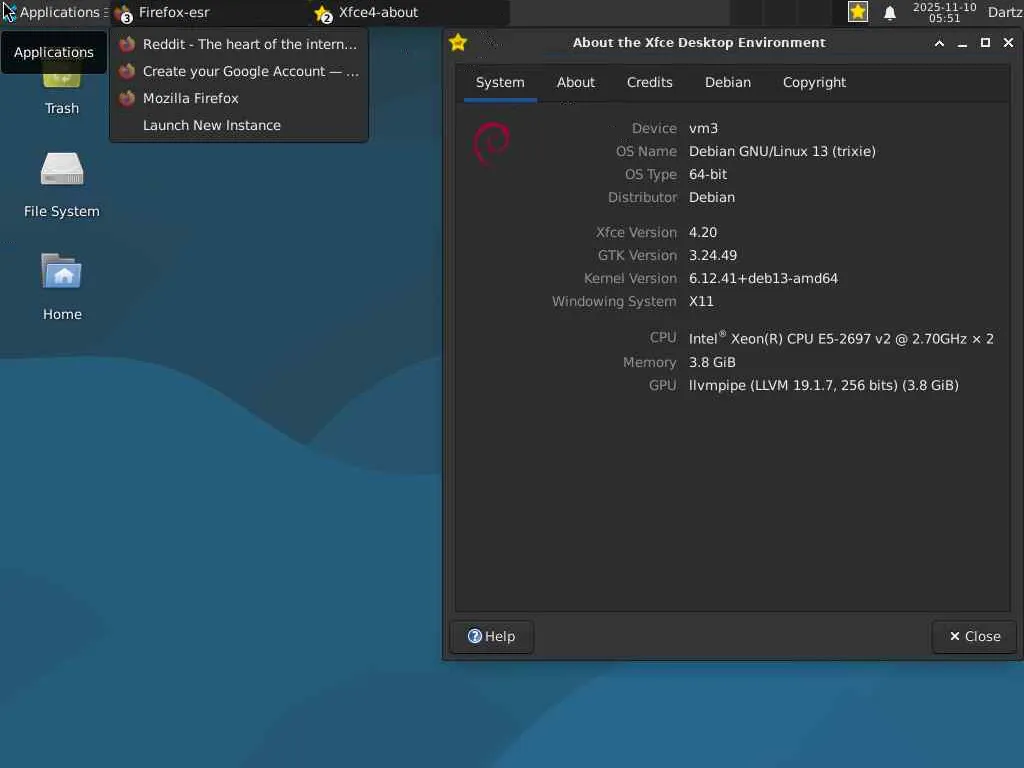This screenshot has height=768, width=1024.
Task: Select the File System desktop icon
Action: 61,185
